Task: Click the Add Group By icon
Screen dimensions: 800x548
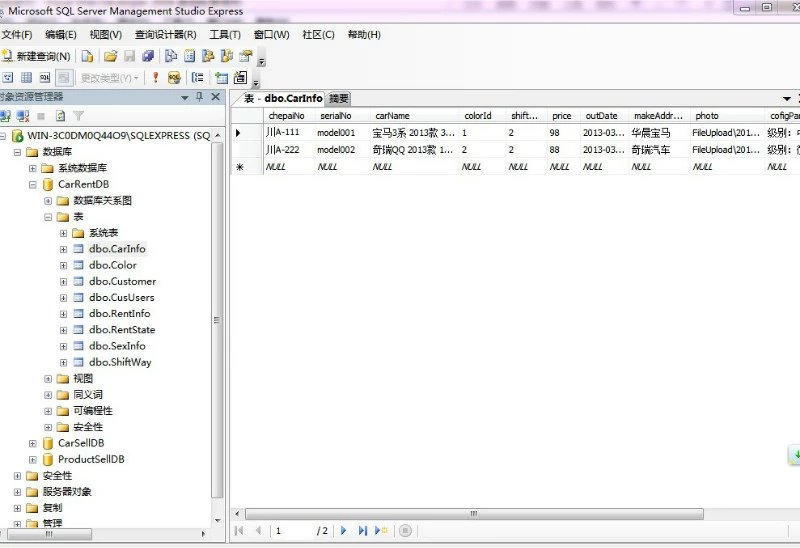Action: click(197, 78)
